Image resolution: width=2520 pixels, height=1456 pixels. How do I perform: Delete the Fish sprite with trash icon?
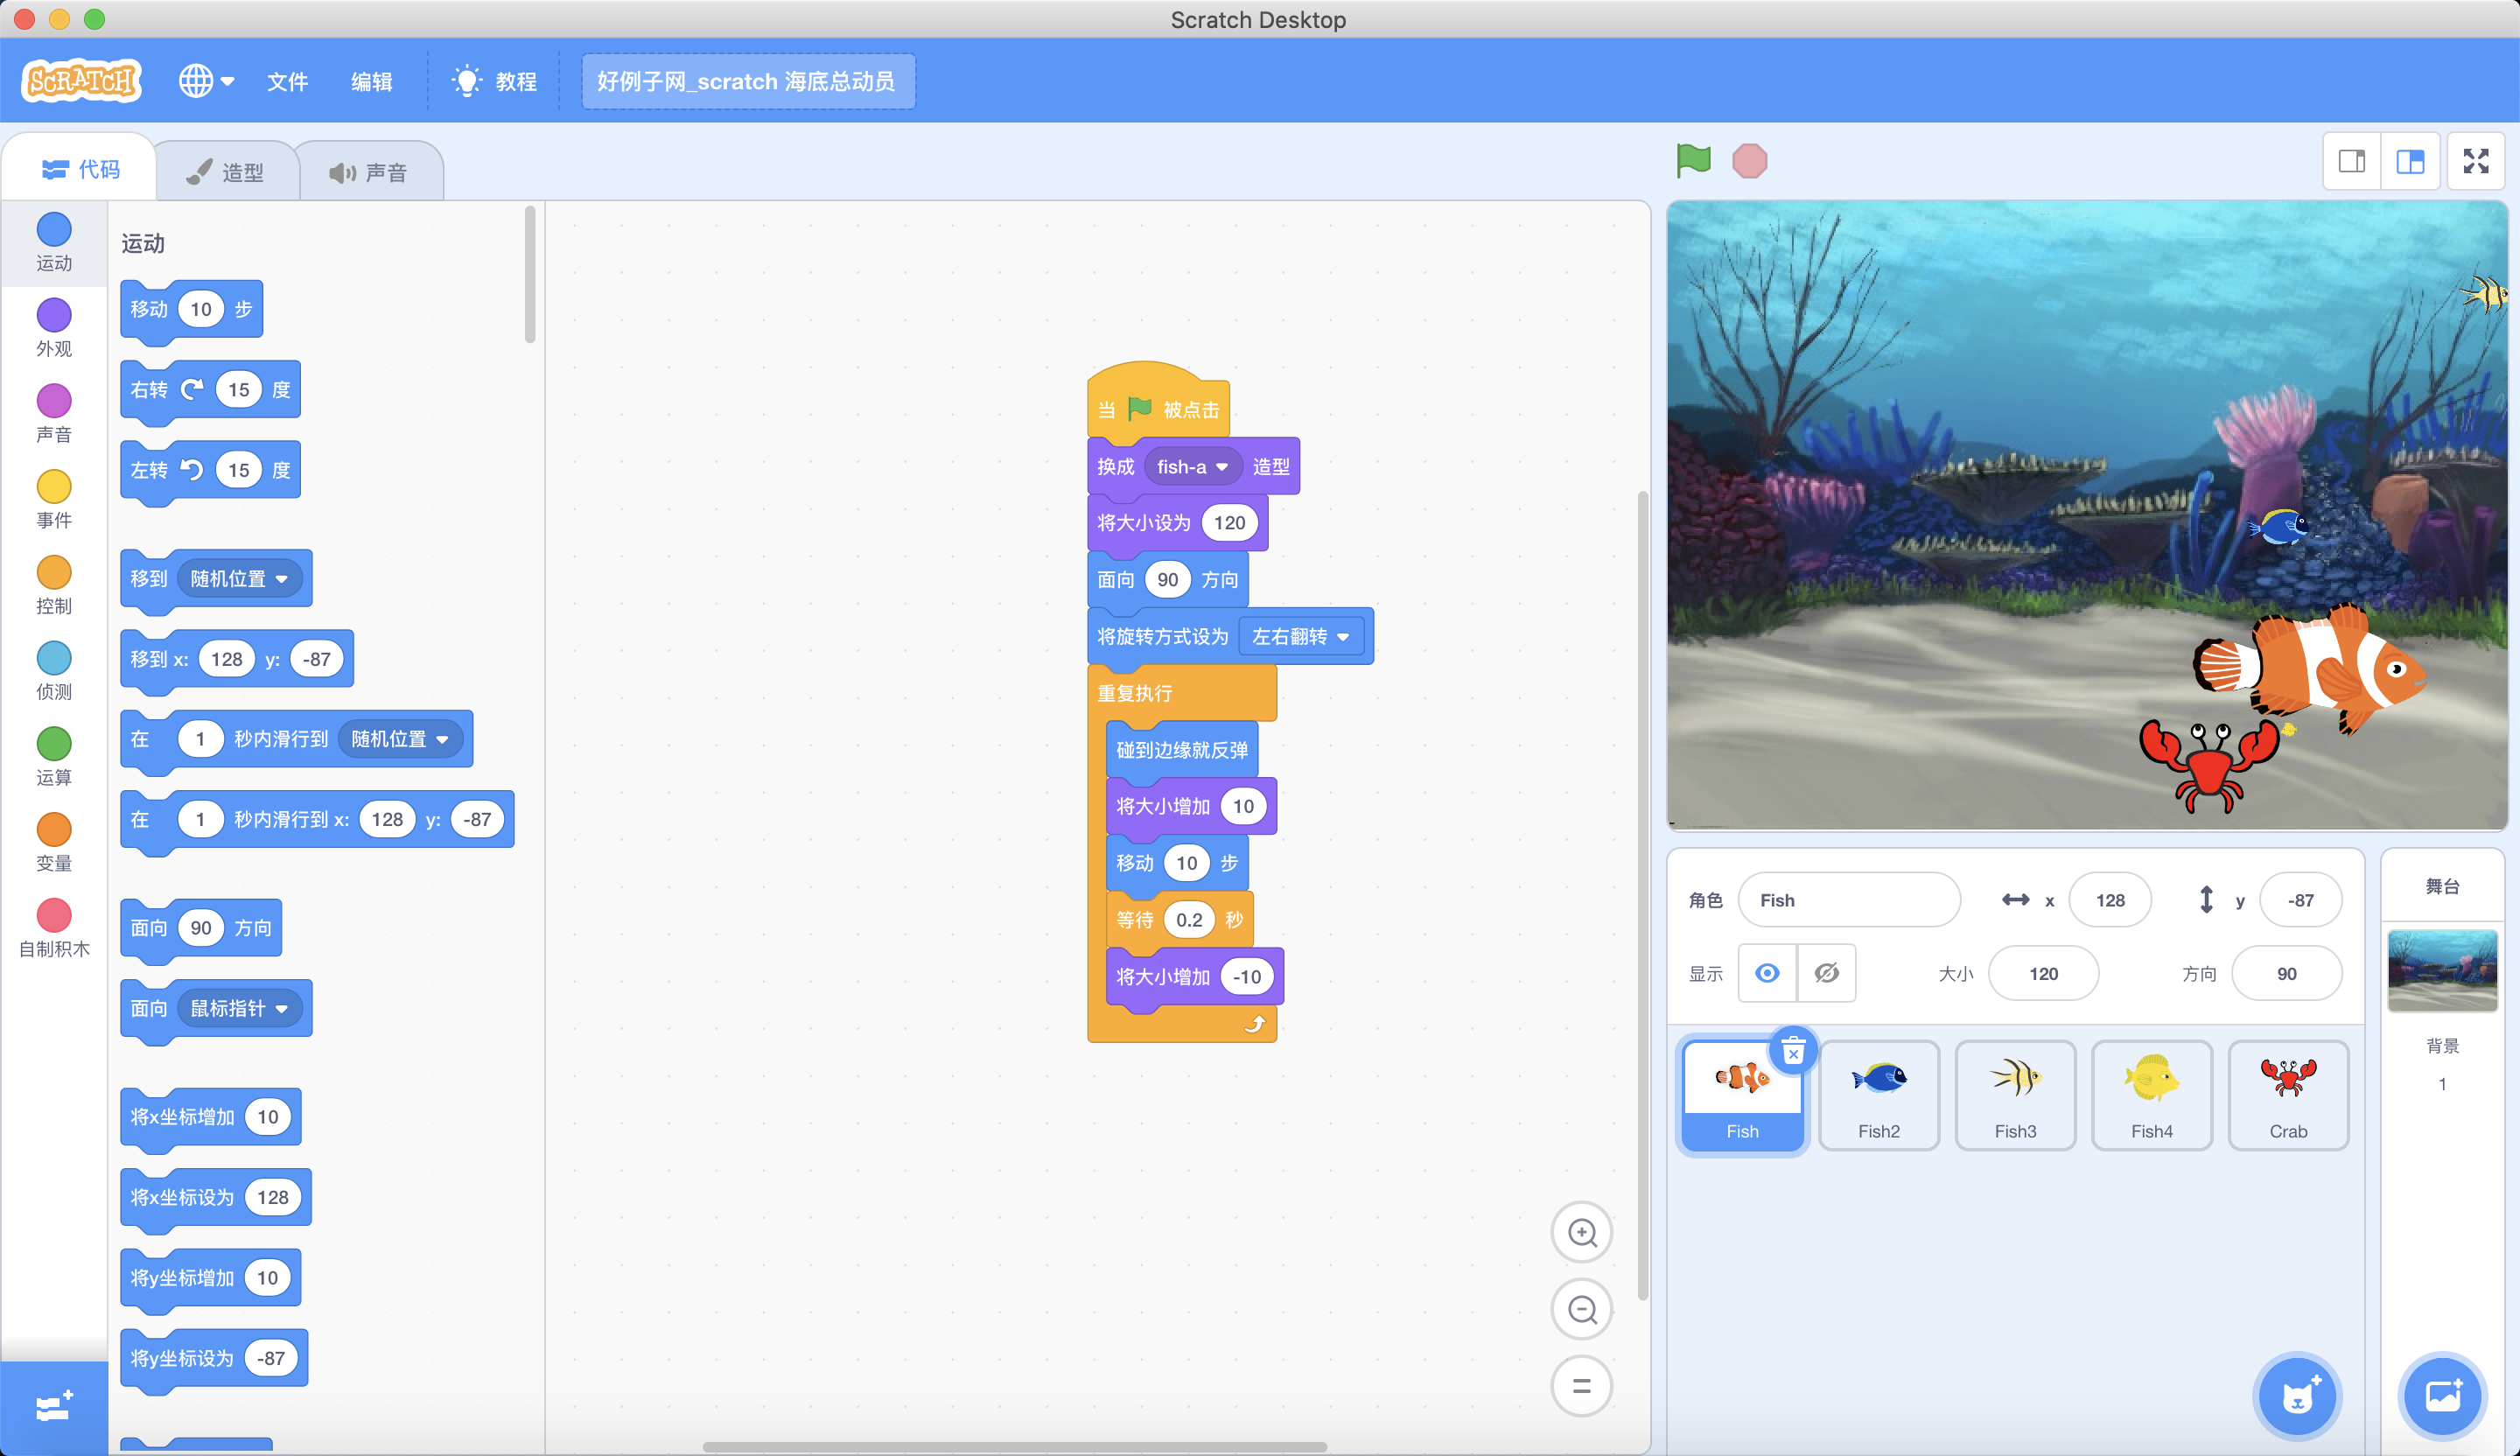pyautogui.click(x=1794, y=1051)
